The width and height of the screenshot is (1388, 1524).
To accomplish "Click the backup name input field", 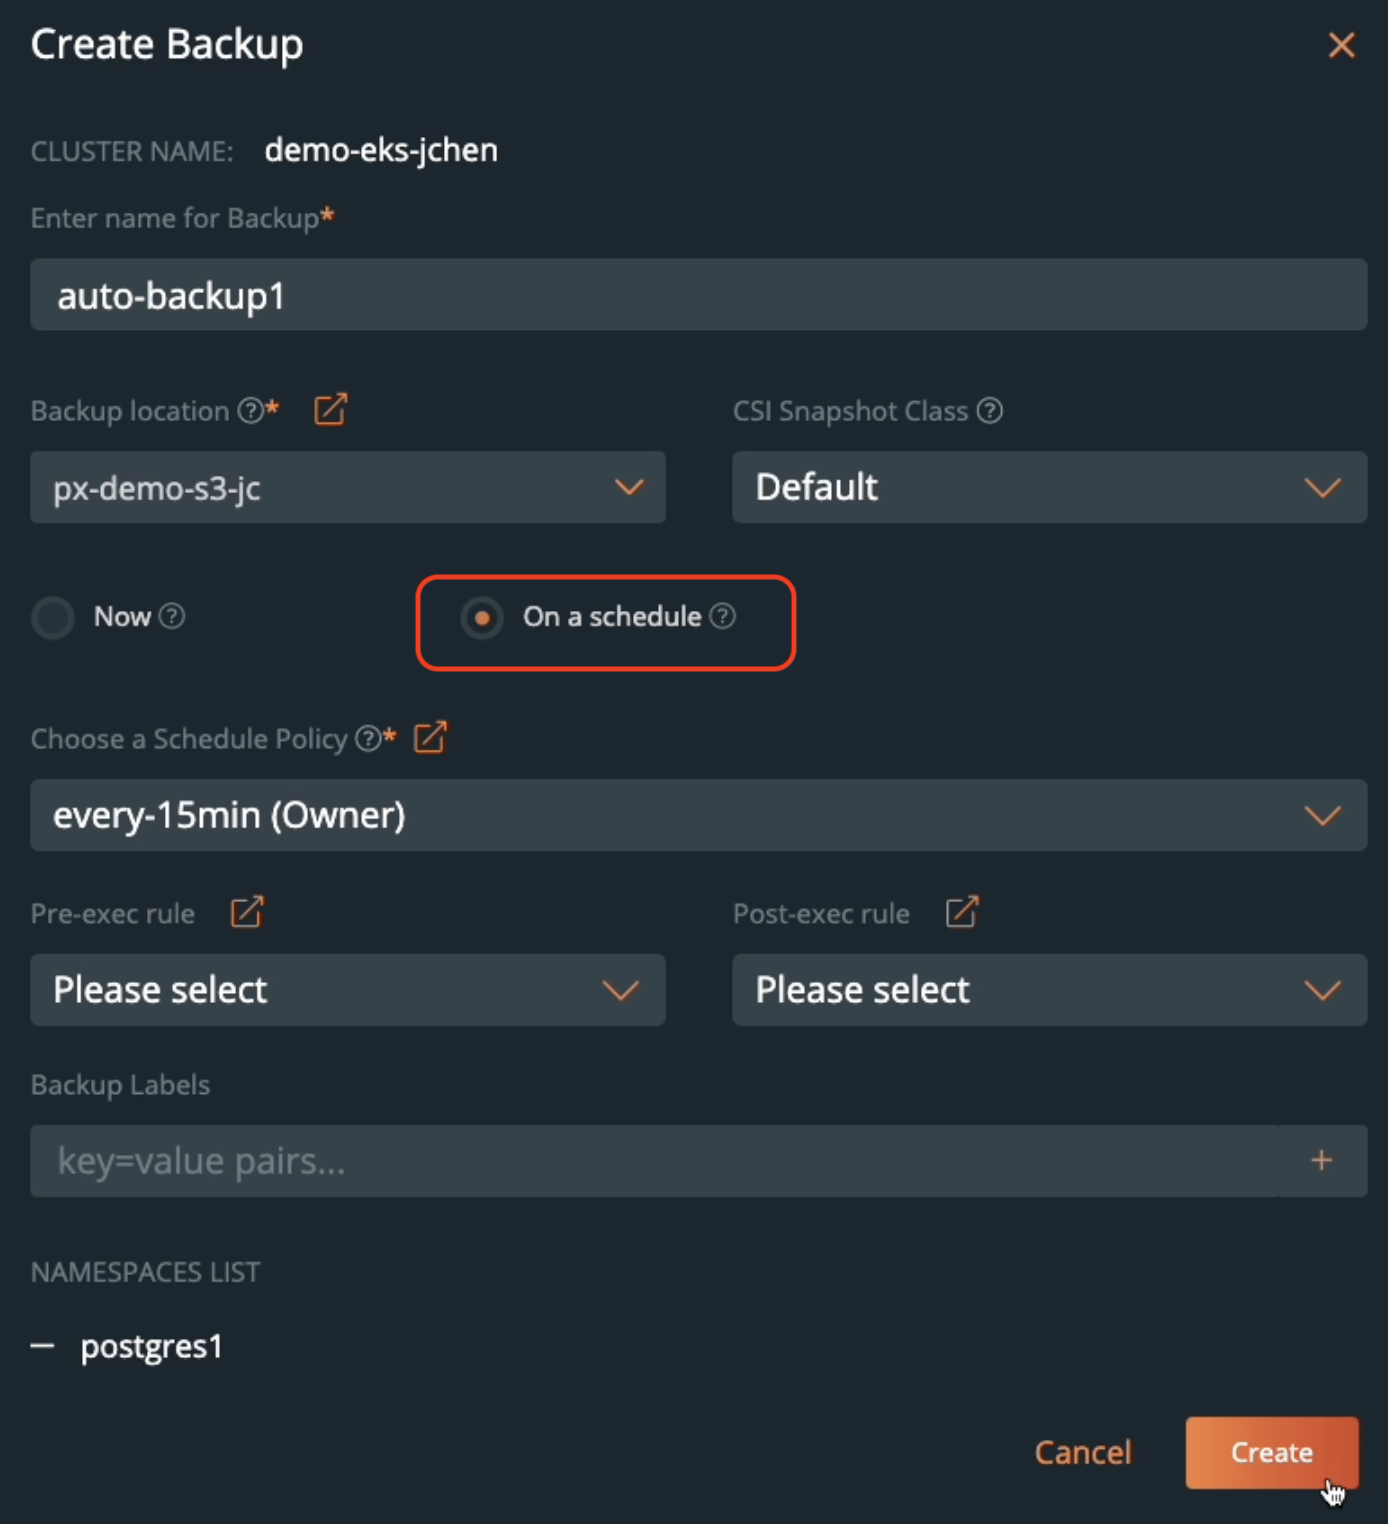I will pos(699,295).
